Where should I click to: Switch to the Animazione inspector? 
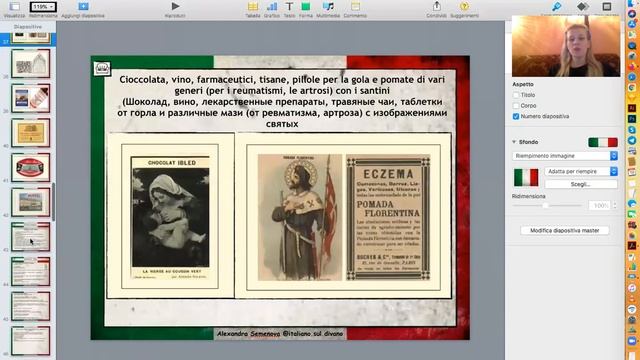coord(583,6)
